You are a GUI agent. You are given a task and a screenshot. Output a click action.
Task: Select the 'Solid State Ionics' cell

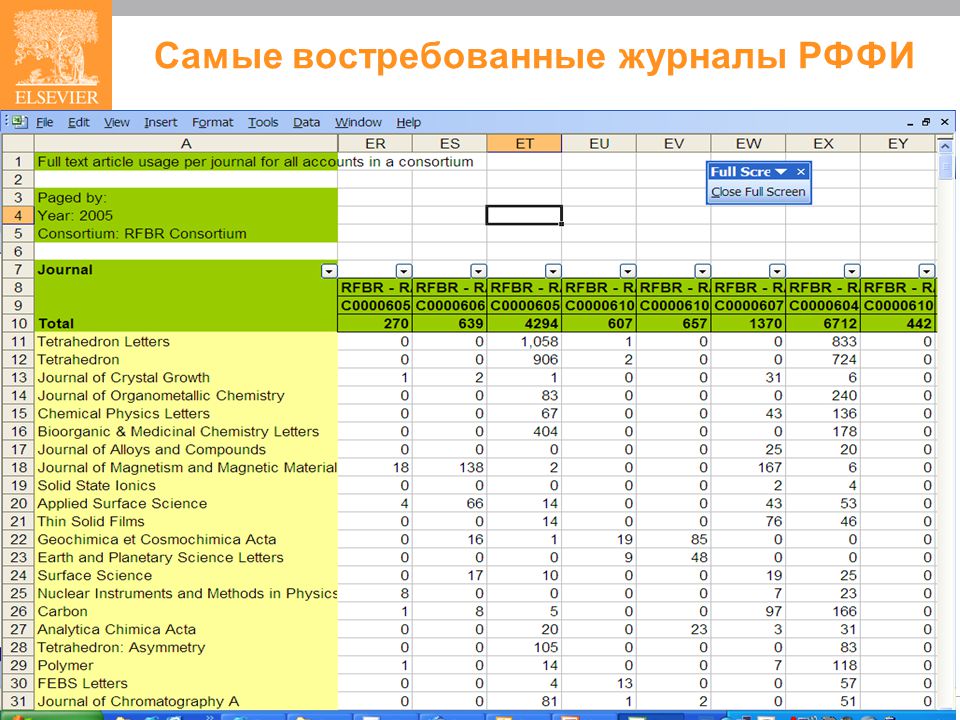pos(186,486)
